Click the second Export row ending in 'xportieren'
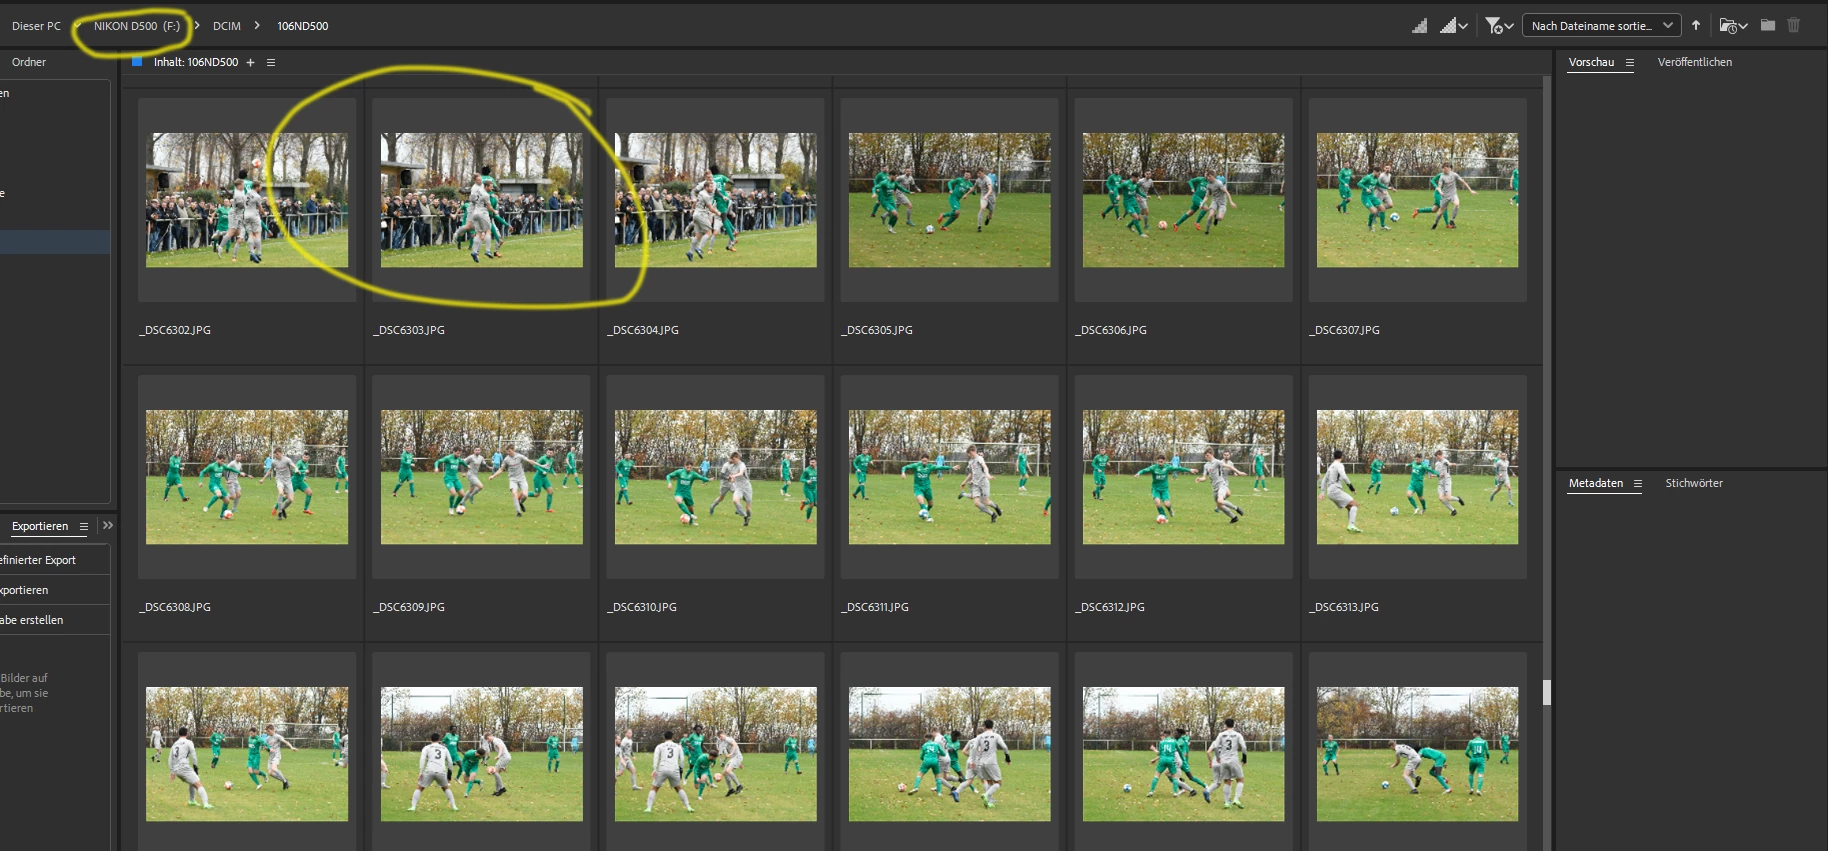Viewport: 1828px width, 851px height. (x=55, y=590)
